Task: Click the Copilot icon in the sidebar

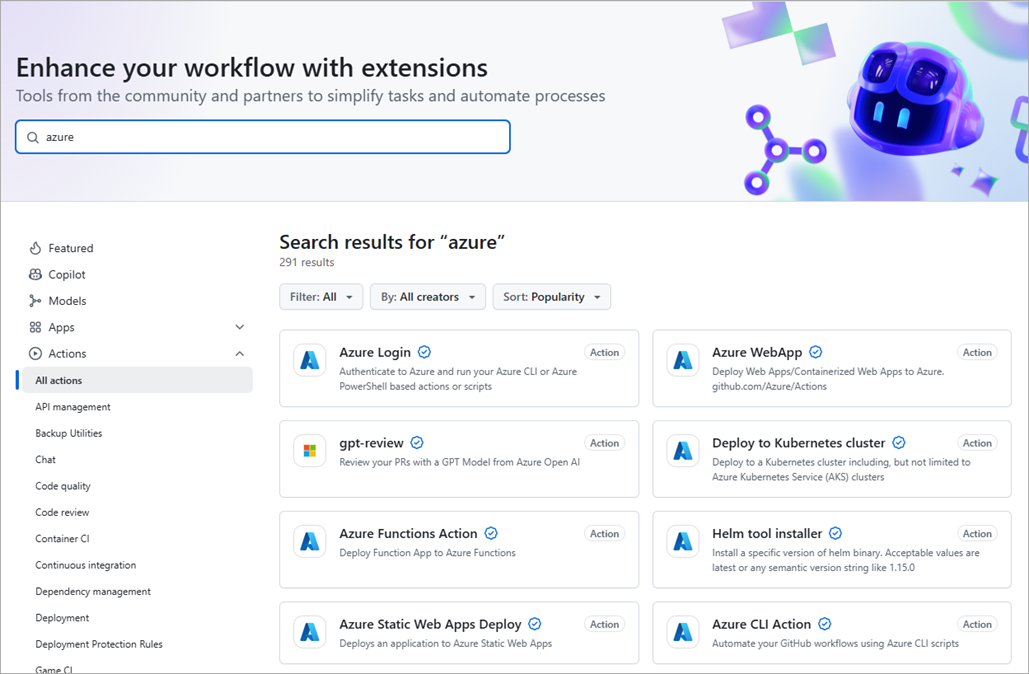Action: (36, 274)
